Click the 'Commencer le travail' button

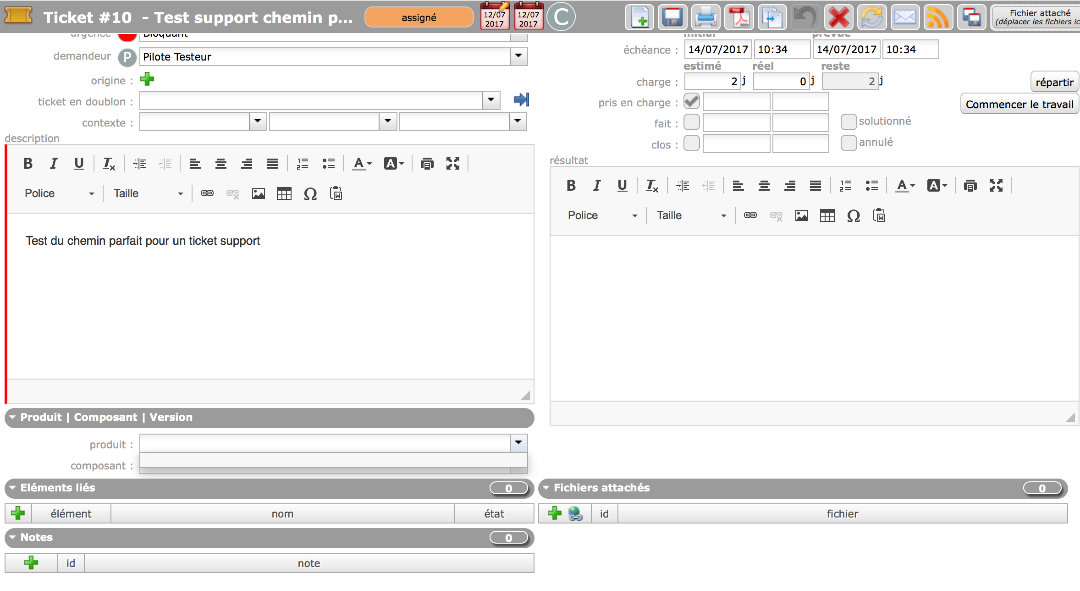1019,104
